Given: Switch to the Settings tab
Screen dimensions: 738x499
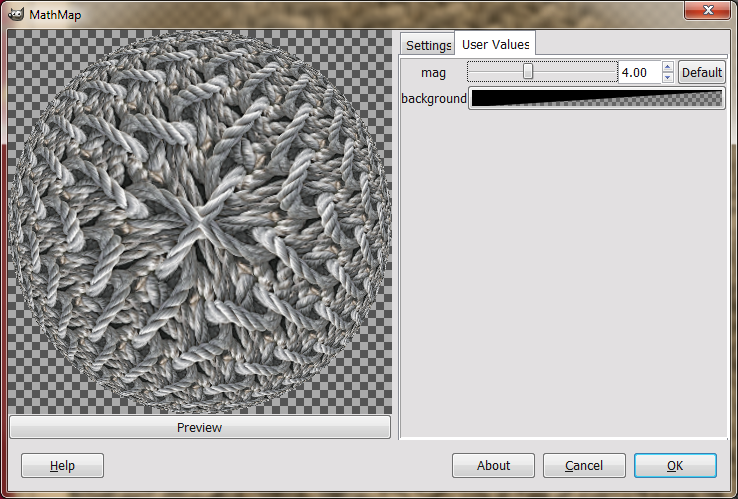Looking at the screenshot, I should 427,45.
